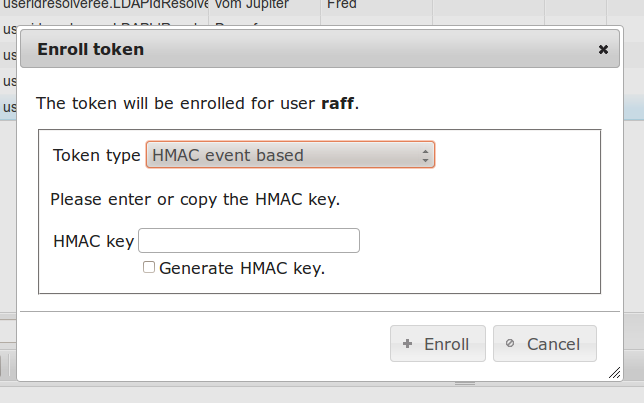Click the plus icon on Enroll
The image size is (644, 403).
tap(407, 344)
